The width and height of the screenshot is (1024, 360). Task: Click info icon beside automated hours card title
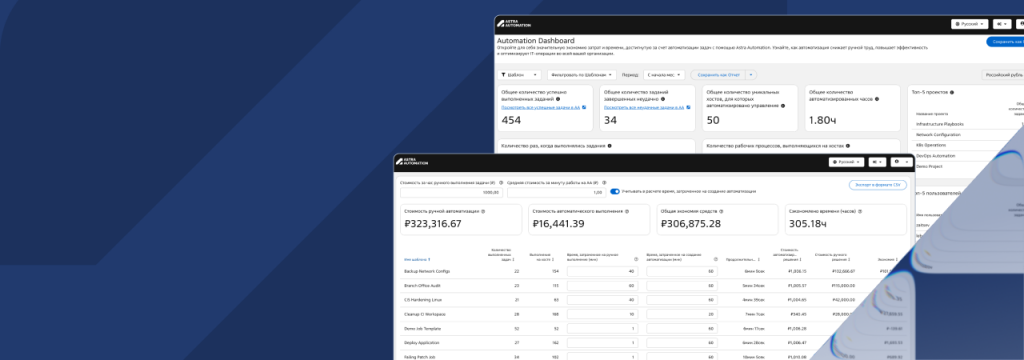coord(876,99)
